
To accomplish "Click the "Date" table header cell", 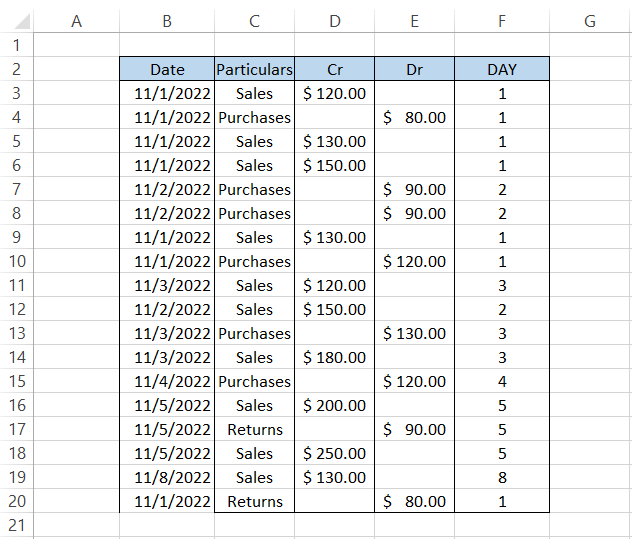I will pos(167,69).
